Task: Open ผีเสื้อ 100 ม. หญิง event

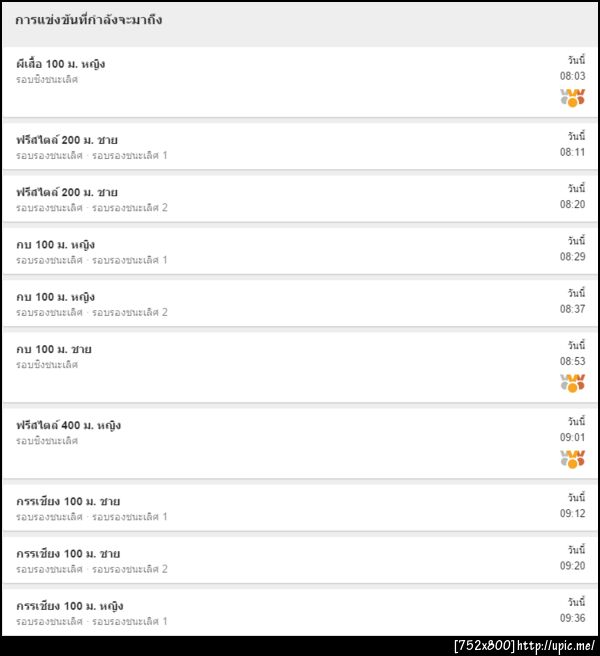Action: pos(61,64)
